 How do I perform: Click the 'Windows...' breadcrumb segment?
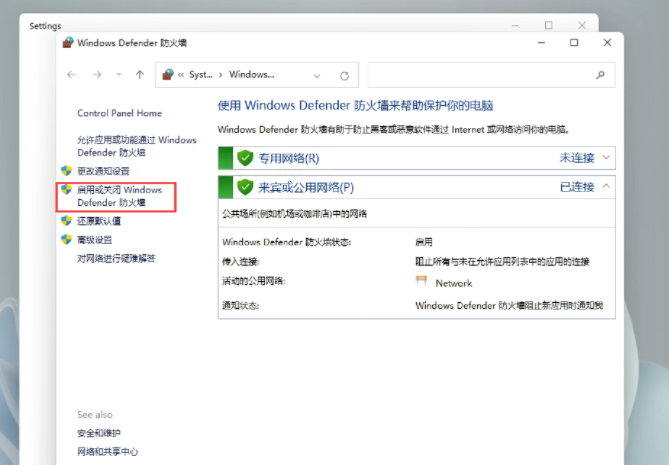click(x=252, y=75)
